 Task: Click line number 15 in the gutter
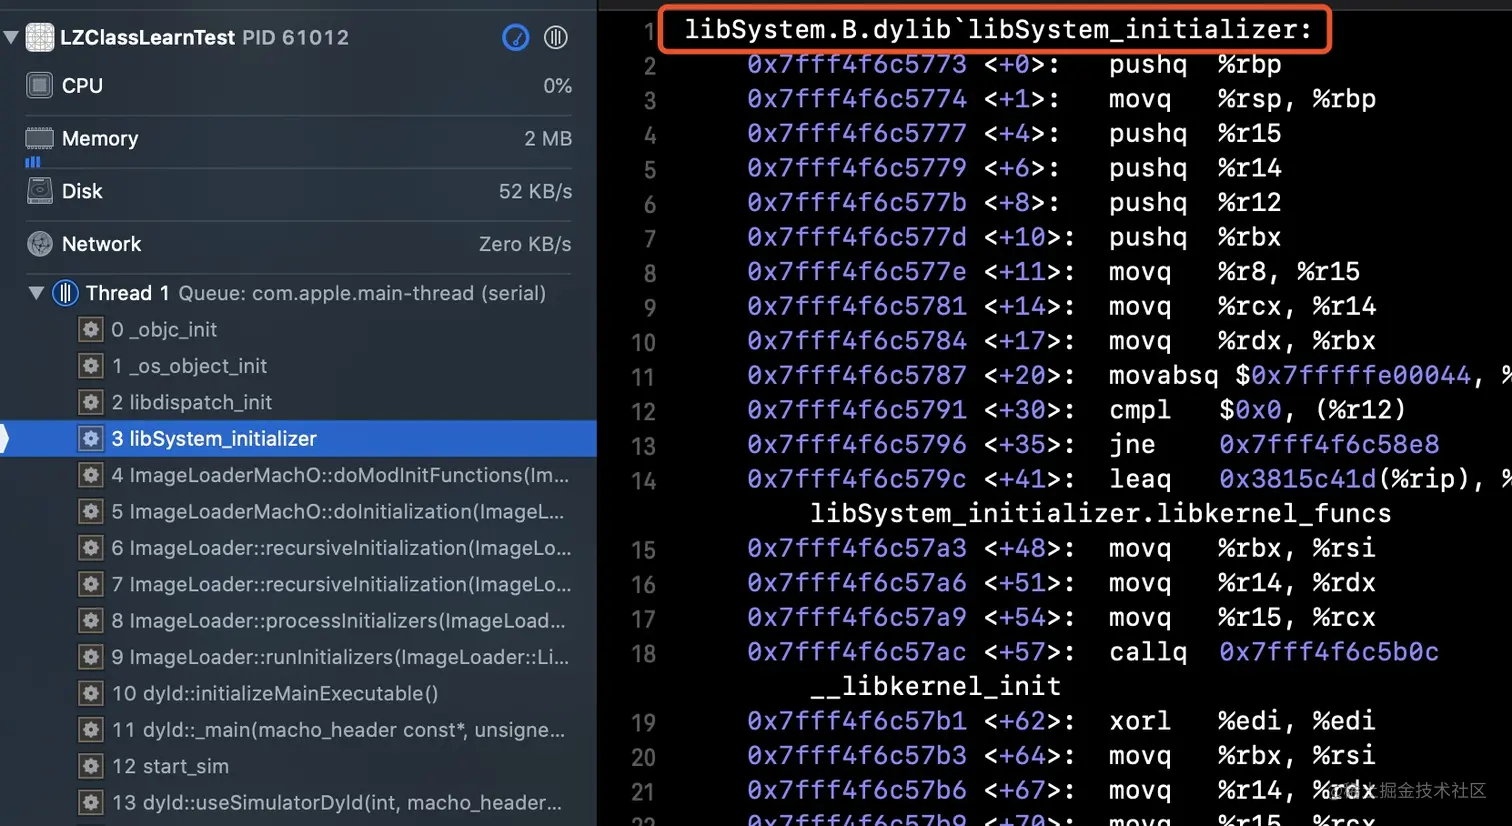tap(643, 550)
